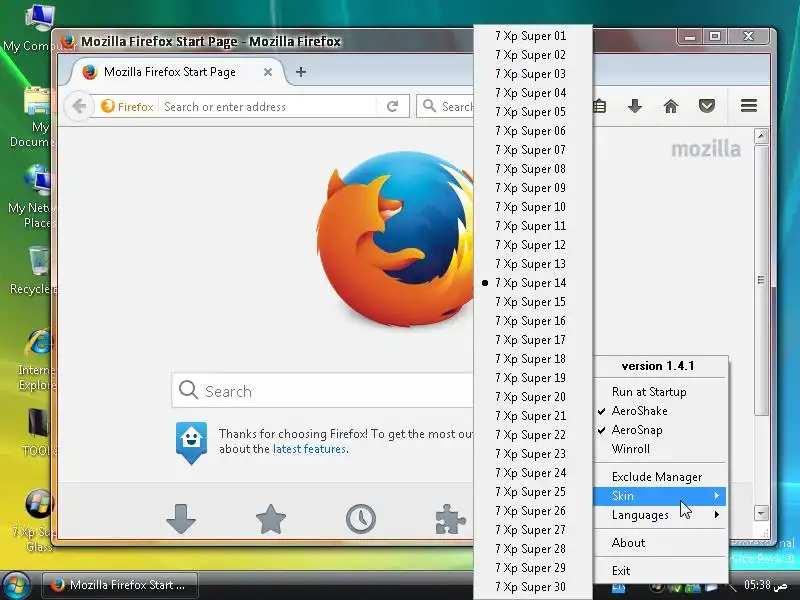Click the magnifier in the toolbar search box
Viewport: 800px width, 600px height.
(430, 106)
